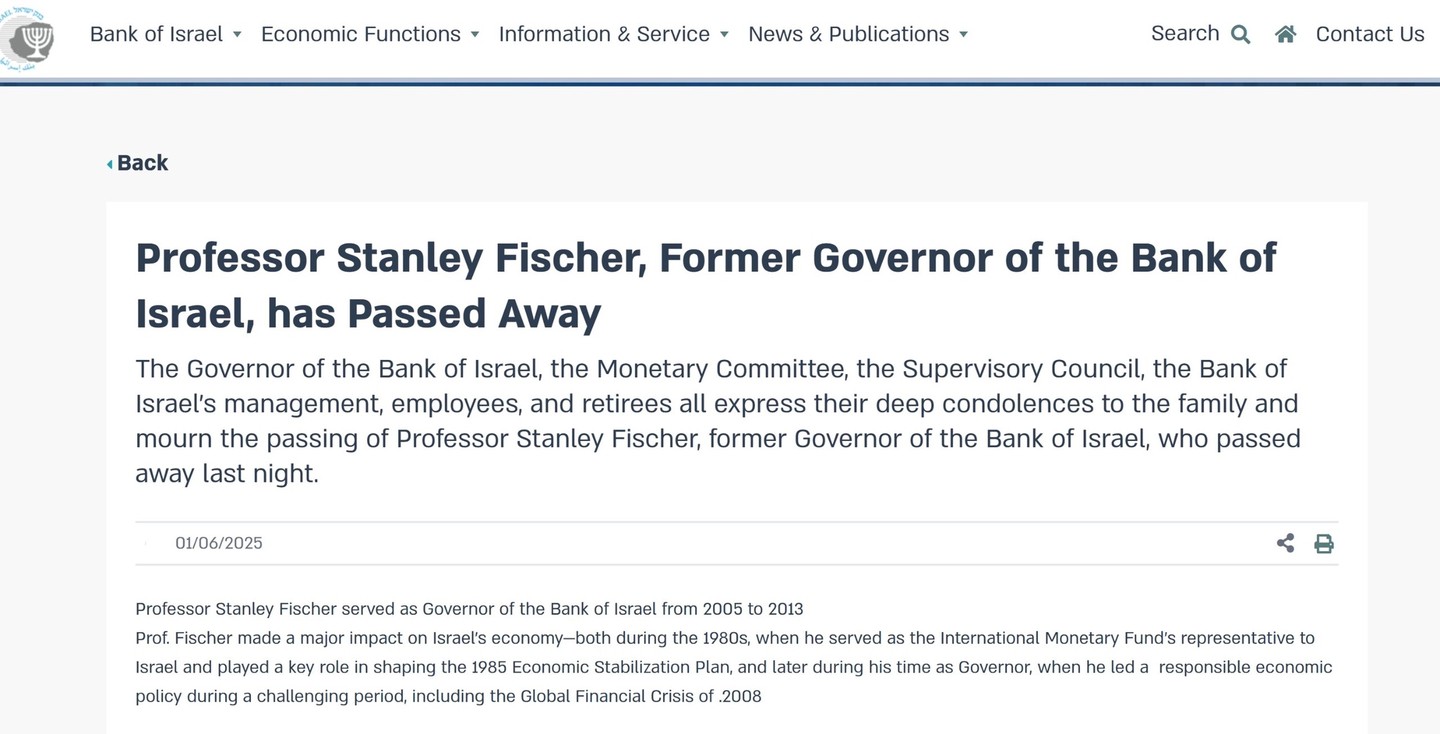Image resolution: width=1440 pixels, height=734 pixels.
Task: Click the condolences summary paragraph
Action: (x=718, y=421)
